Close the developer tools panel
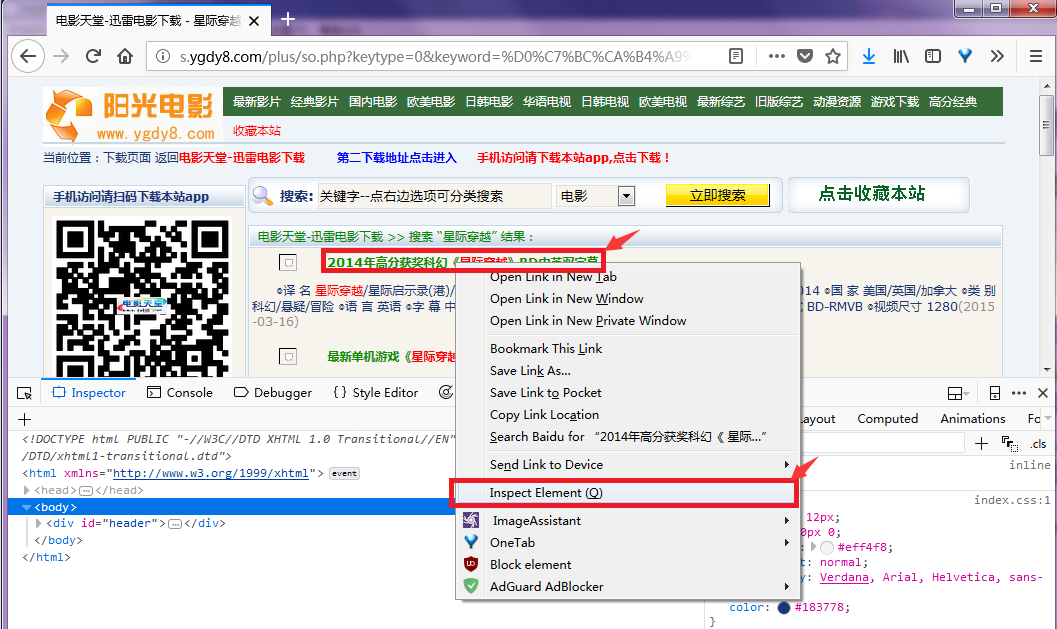 pos(1043,392)
